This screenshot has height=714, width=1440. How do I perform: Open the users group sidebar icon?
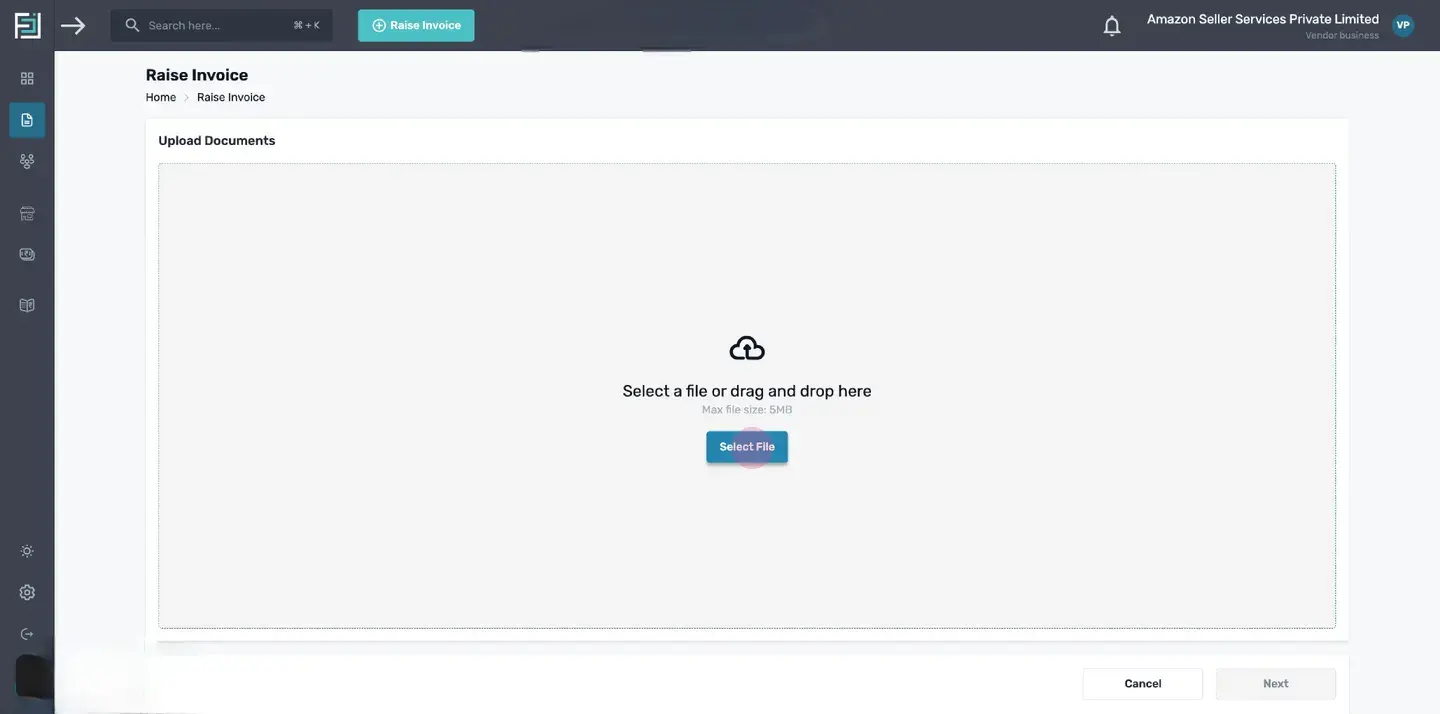27,161
